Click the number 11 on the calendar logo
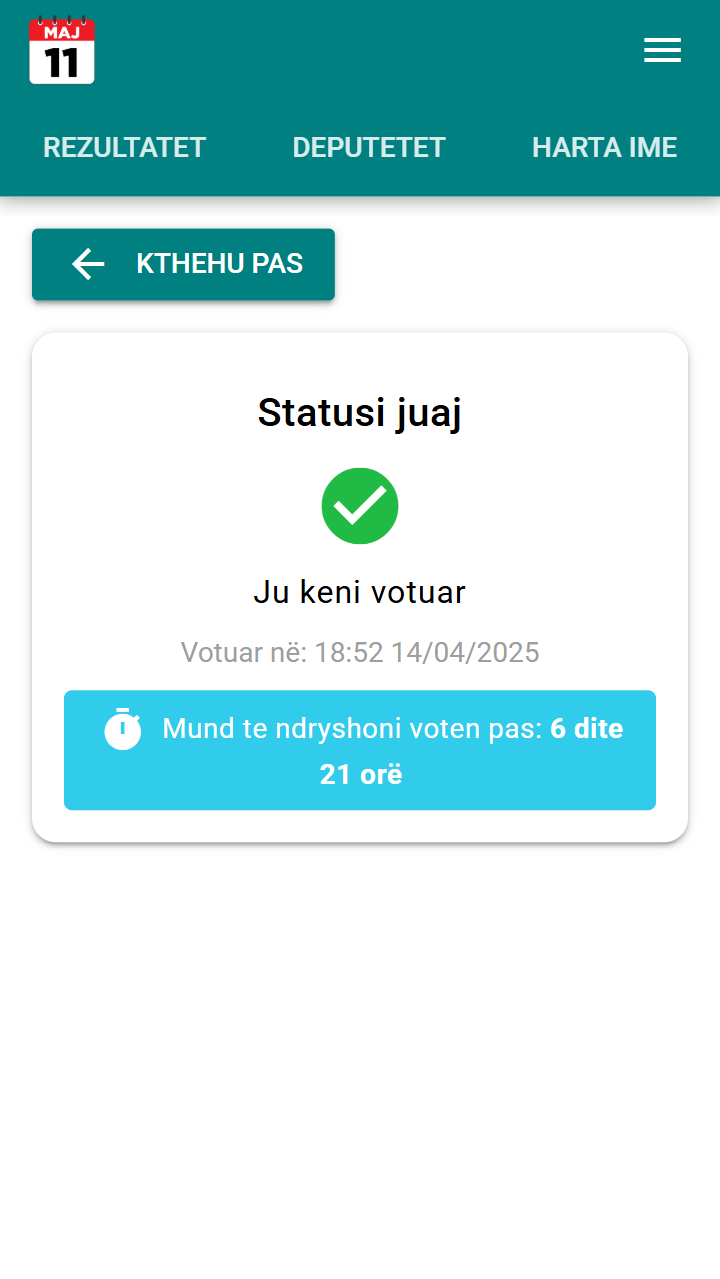This screenshot has height=1279, width=720. pyautogui.click(x=62, y=63)
